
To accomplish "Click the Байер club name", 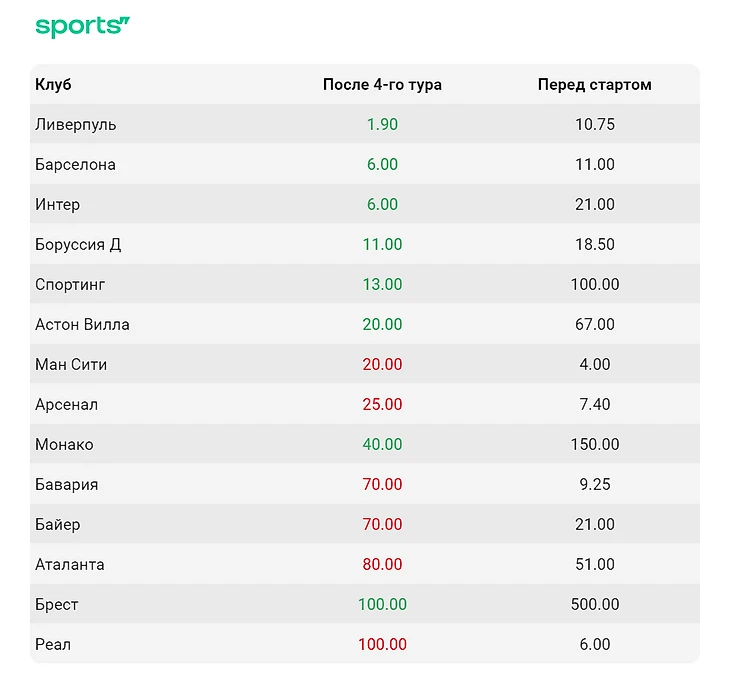I will pyautogui.click(x=57, y=525).
